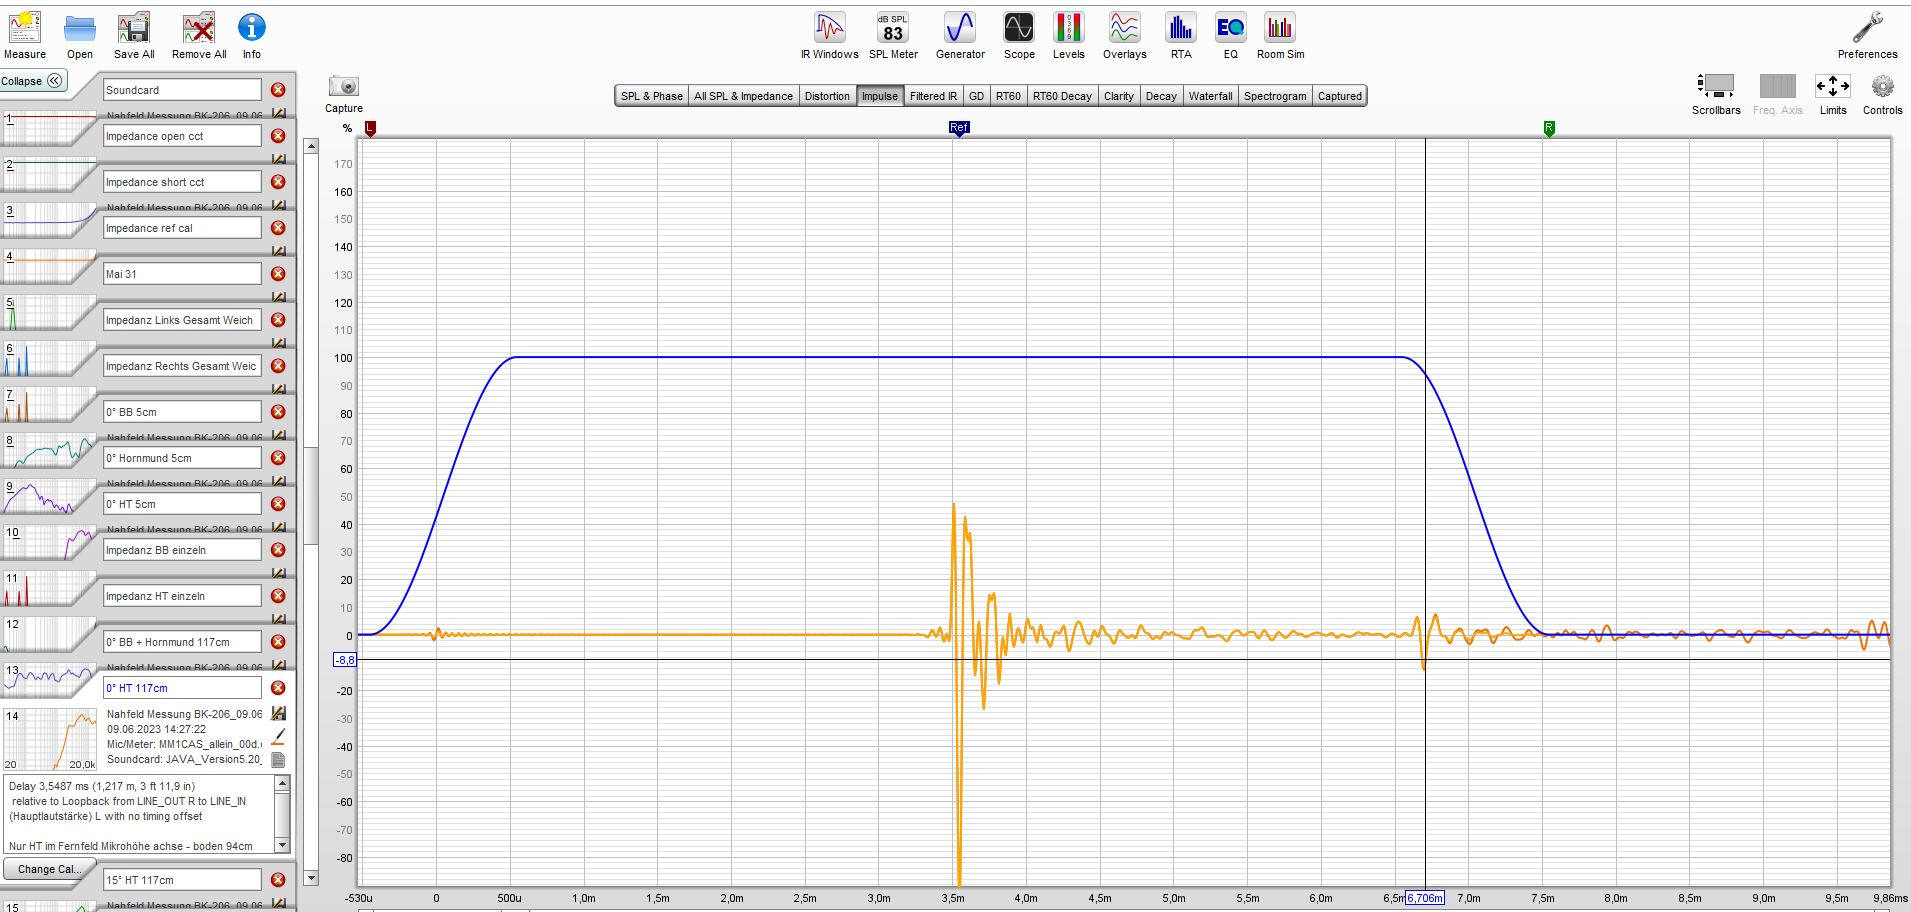
Task: Select the red L window marker
Action: (x=370, y=128)
